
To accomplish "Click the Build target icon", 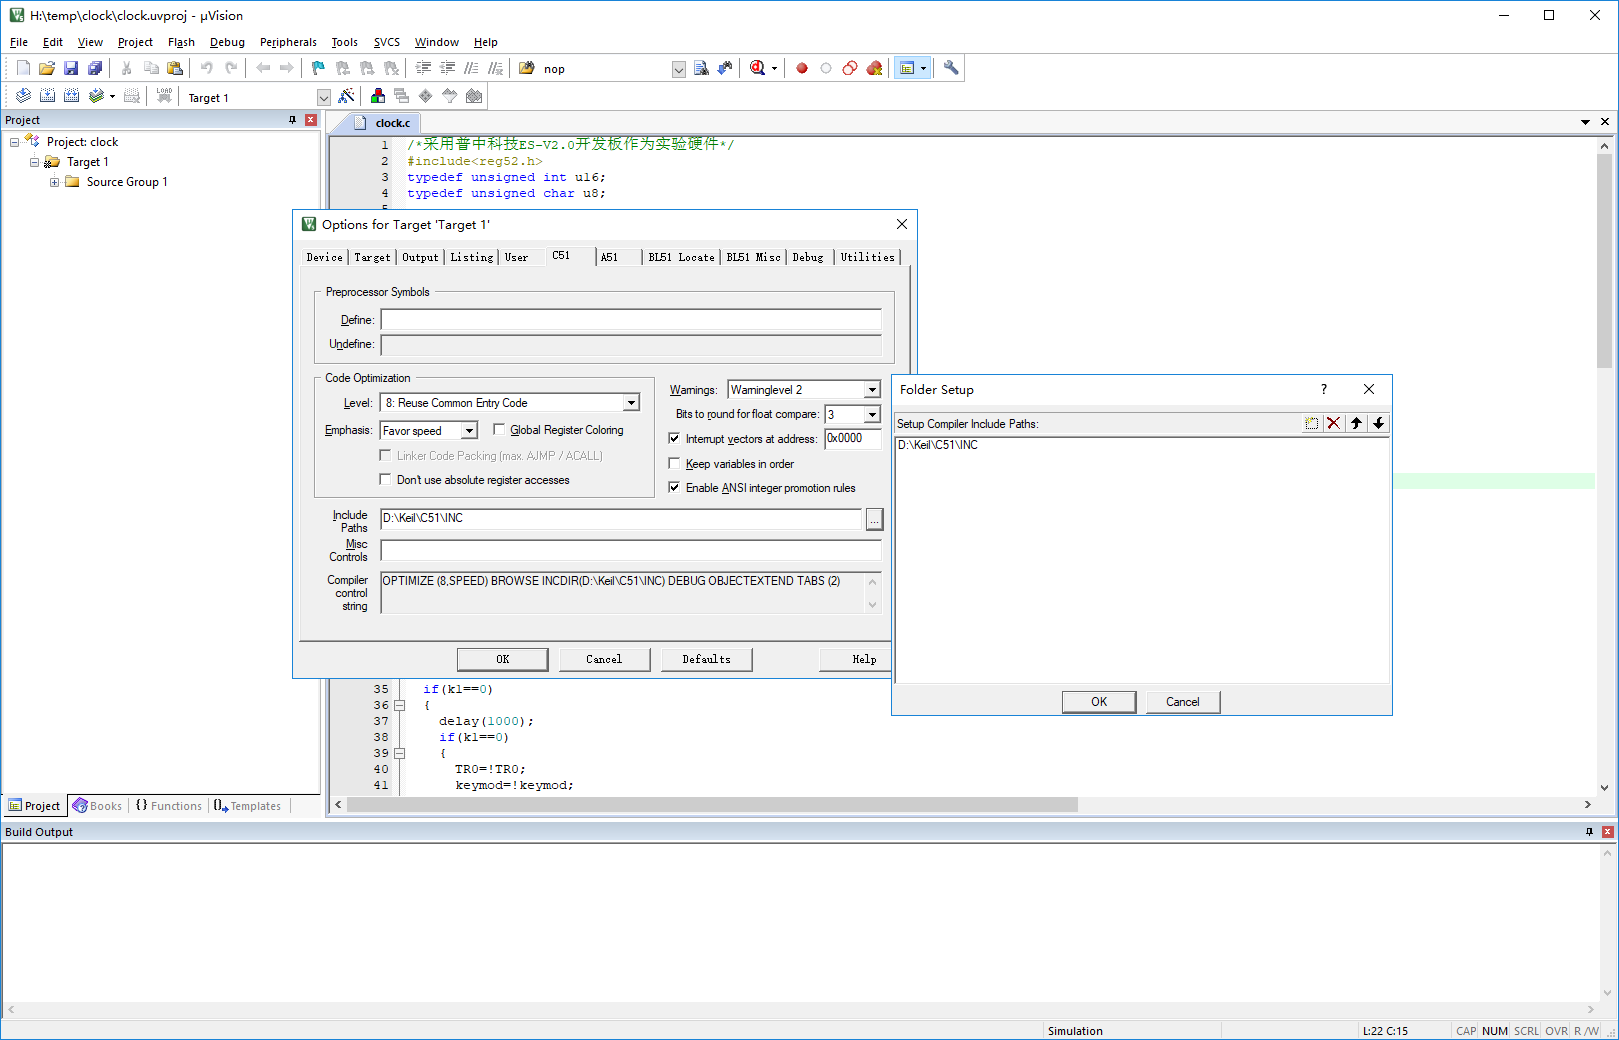I will [47, 96].
